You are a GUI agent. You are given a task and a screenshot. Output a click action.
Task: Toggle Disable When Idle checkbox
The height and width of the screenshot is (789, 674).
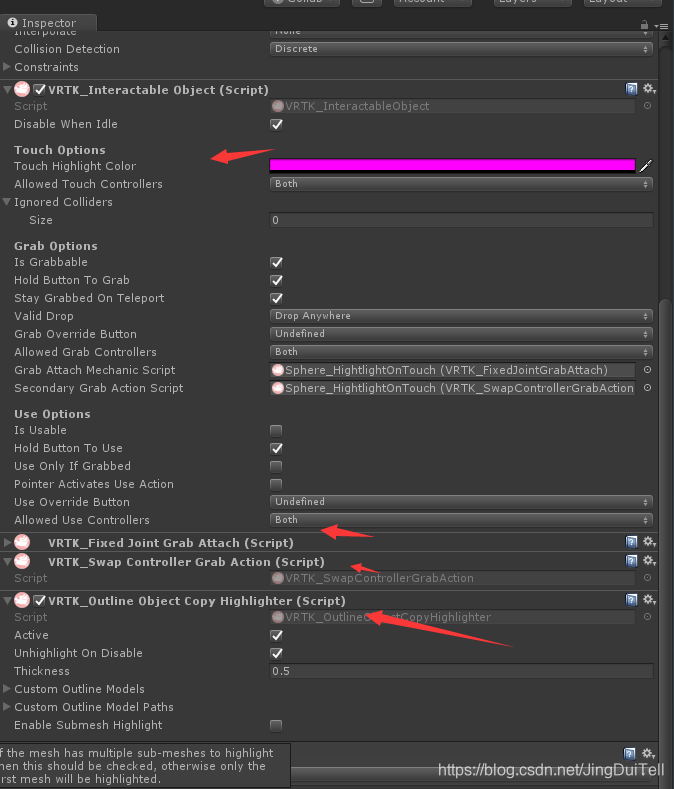click(276, 124)
